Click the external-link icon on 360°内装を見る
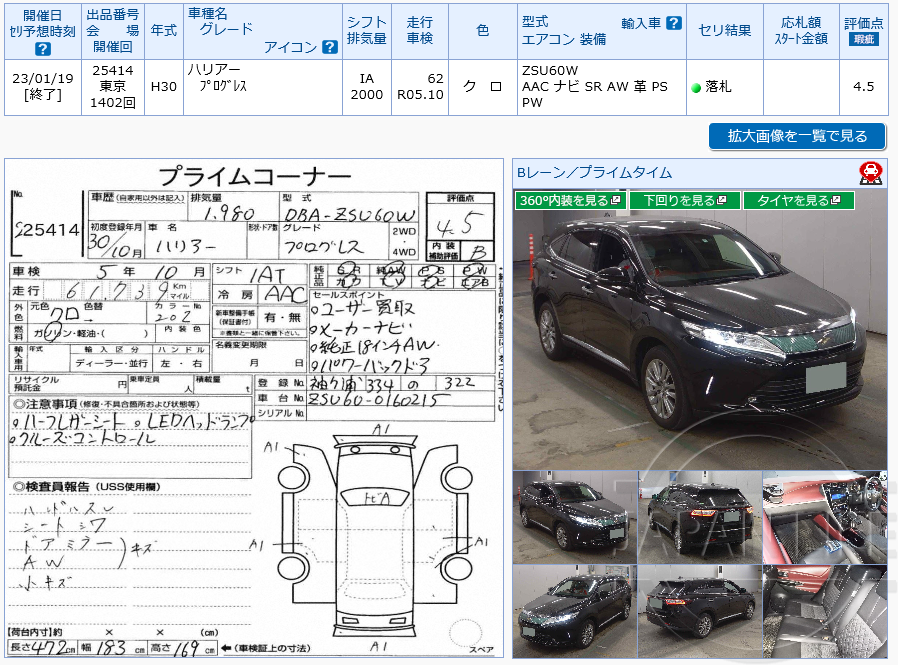This screenshot has width=898, height=665. [615, 199]
